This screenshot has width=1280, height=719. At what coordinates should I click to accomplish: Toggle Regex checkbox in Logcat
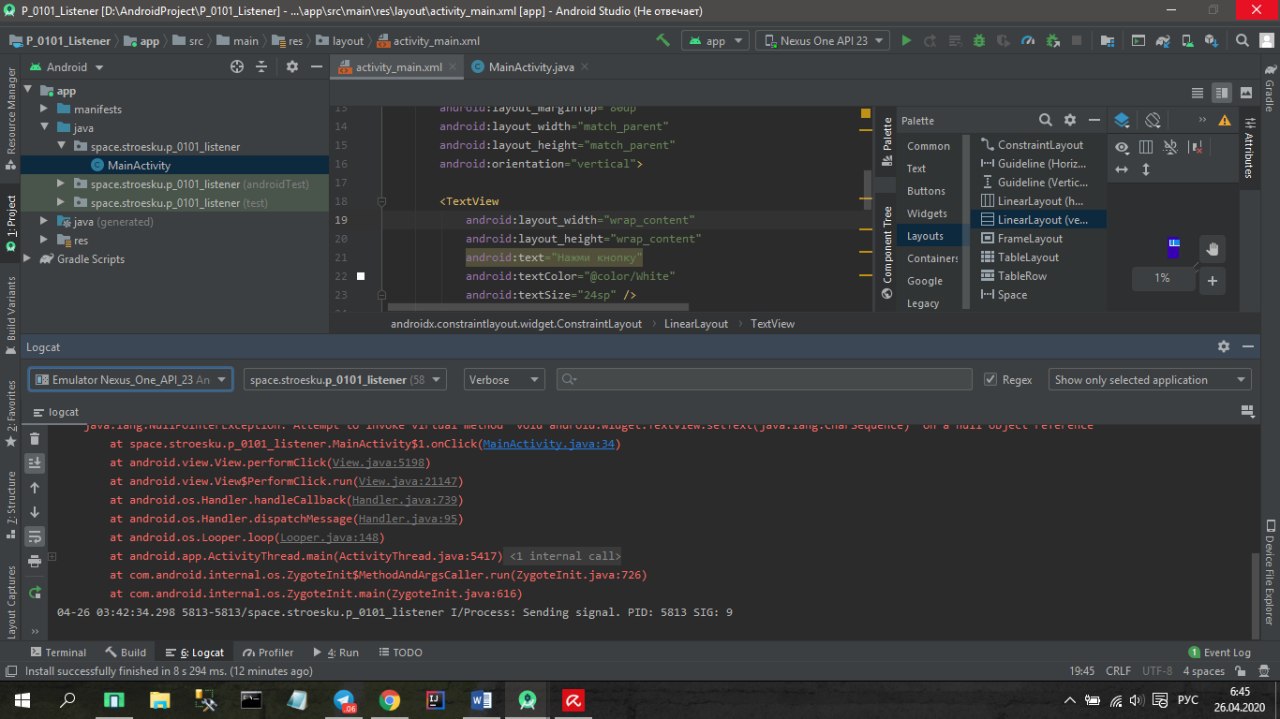tap(990, 380)
